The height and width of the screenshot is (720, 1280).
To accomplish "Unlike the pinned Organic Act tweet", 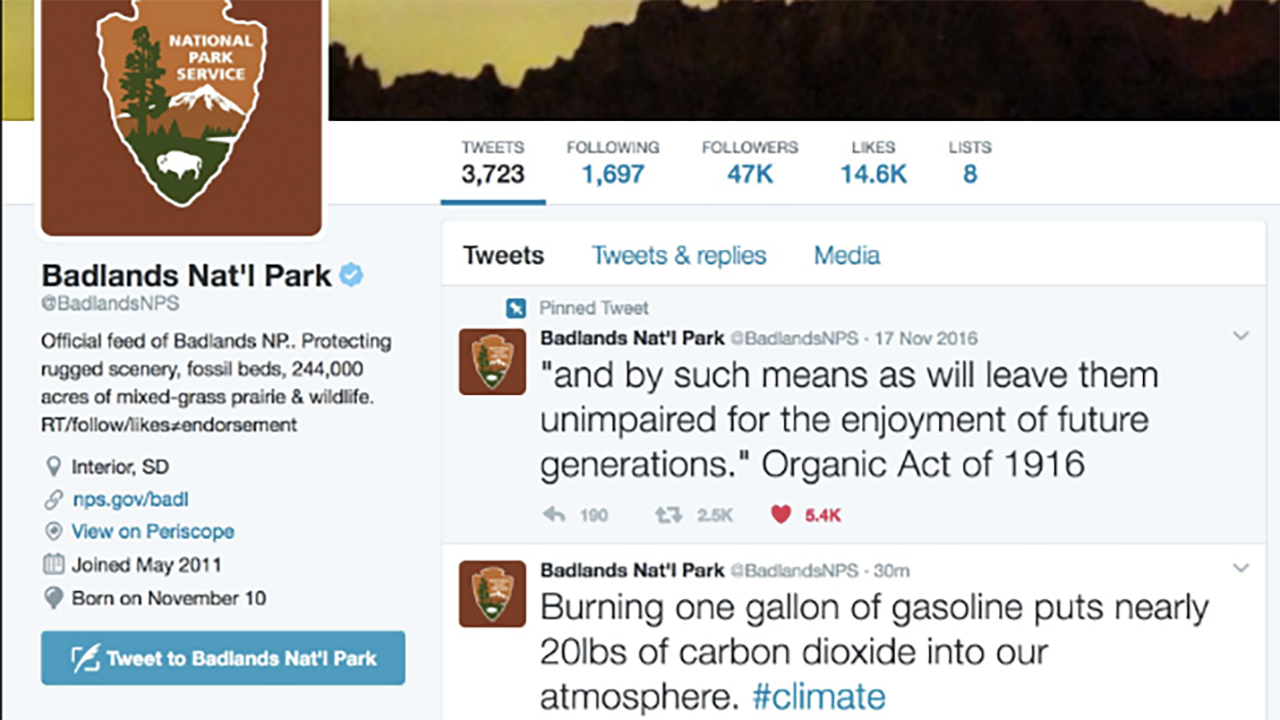I will click(x=783, y=514).
